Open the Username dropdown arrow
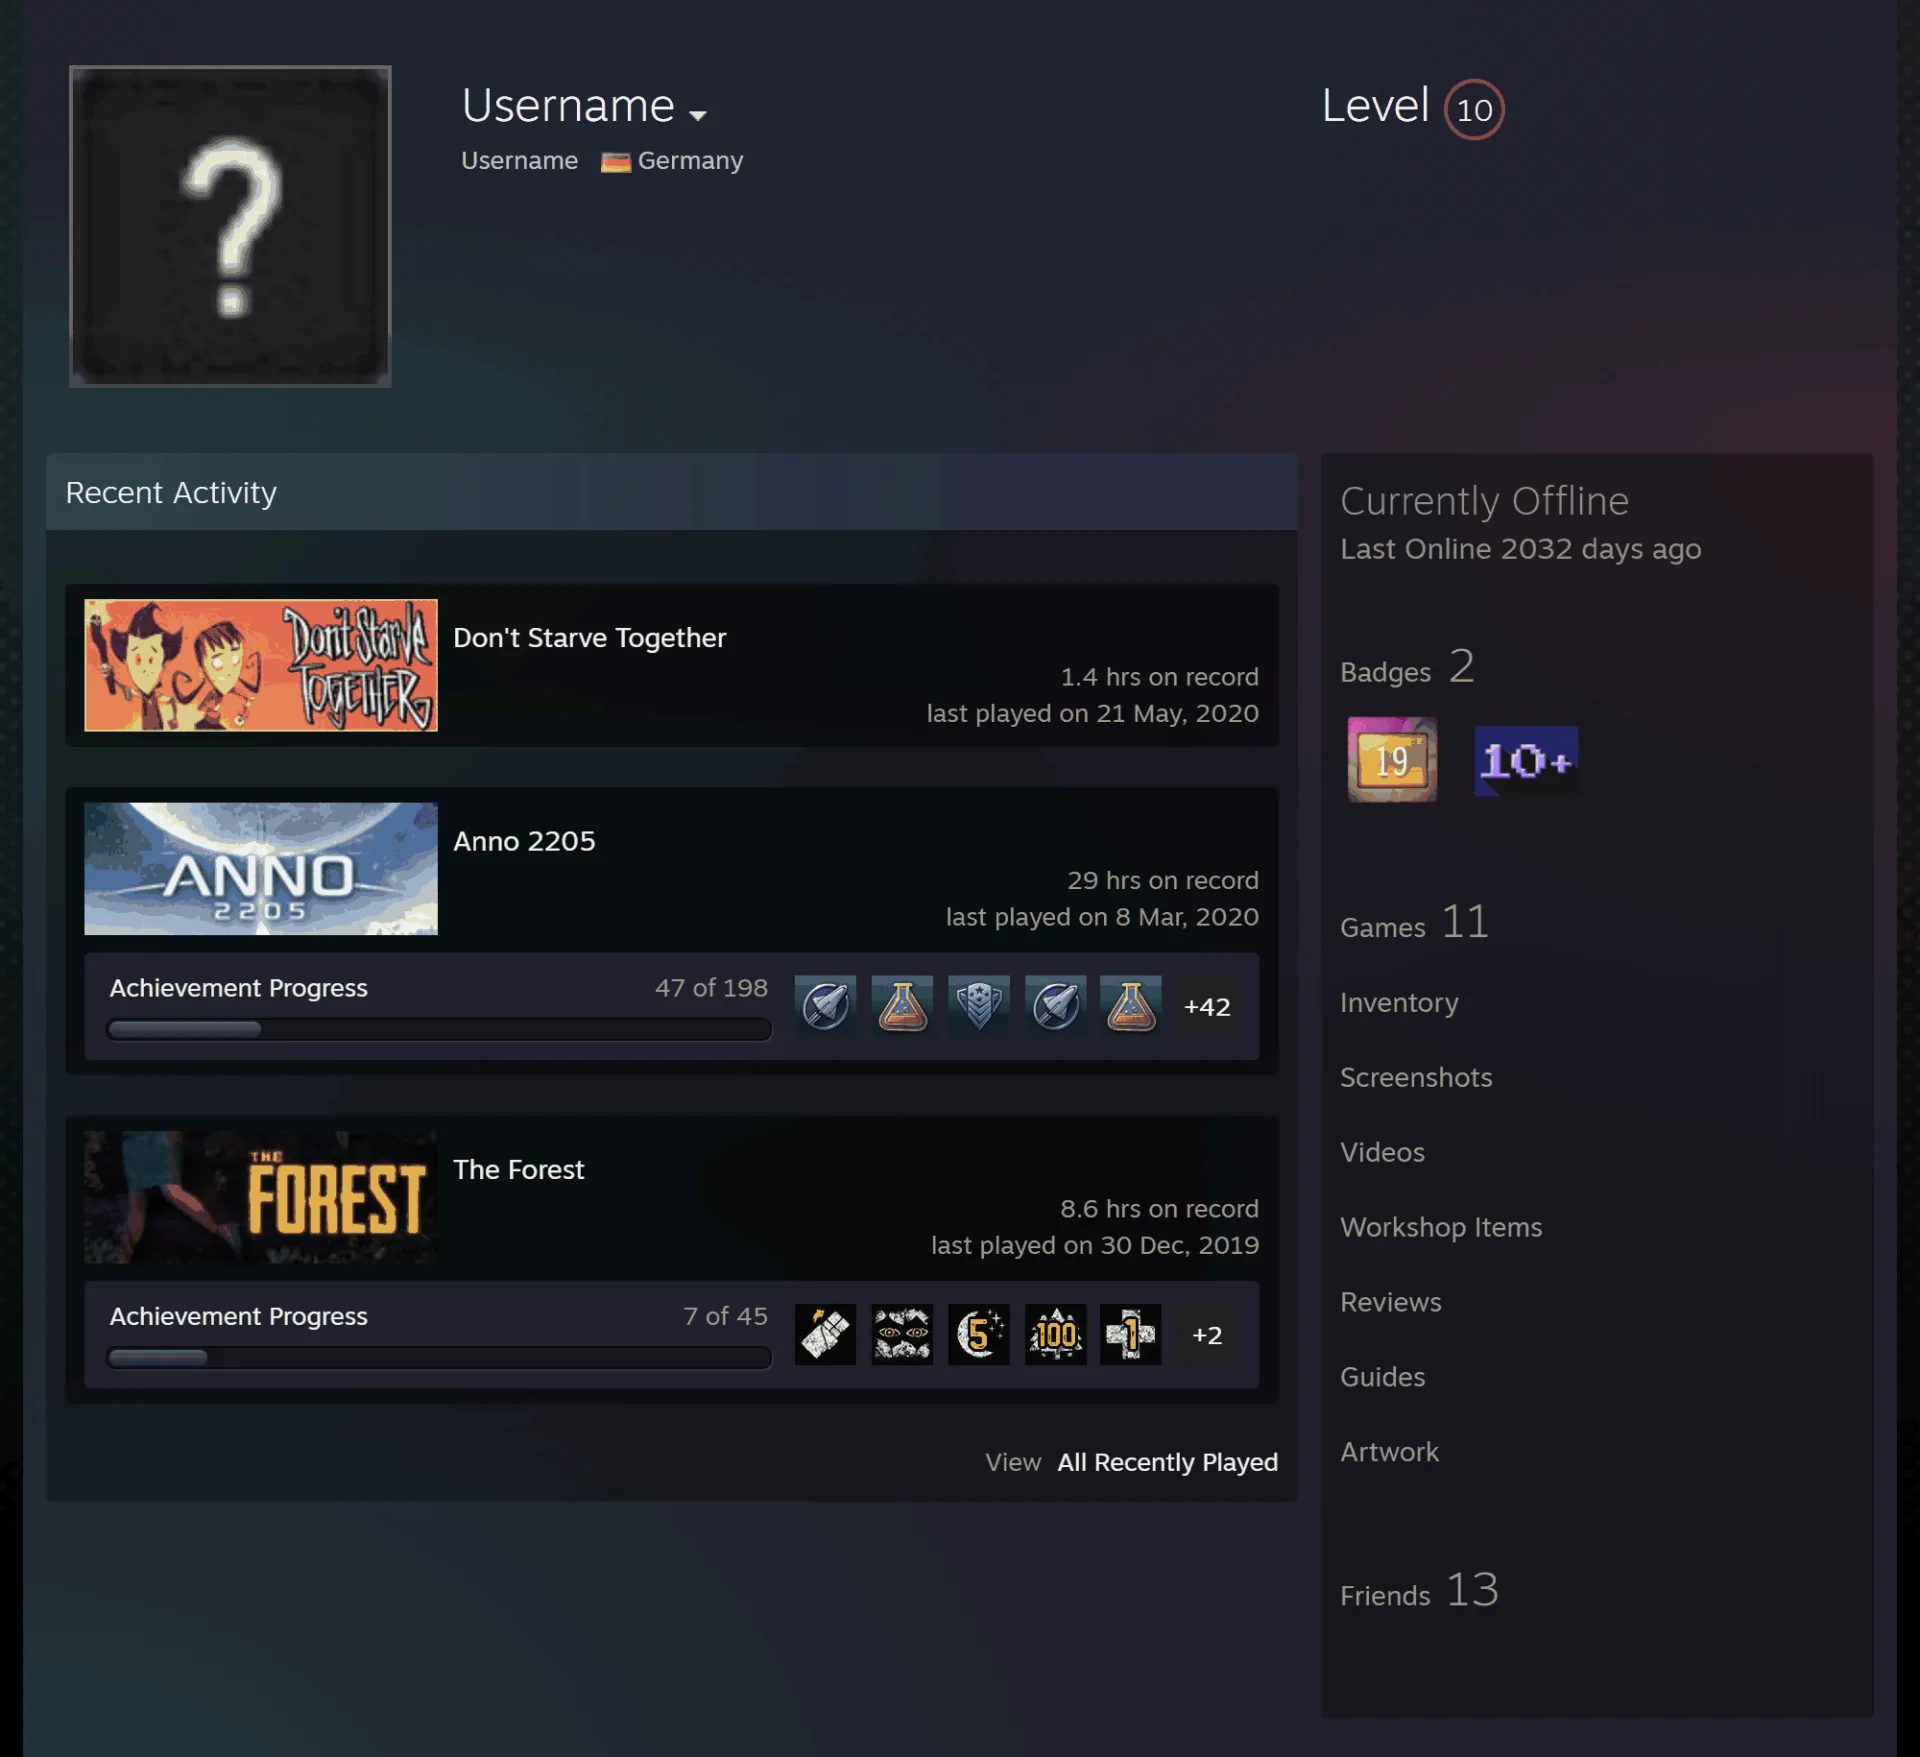 coord(698,115)
